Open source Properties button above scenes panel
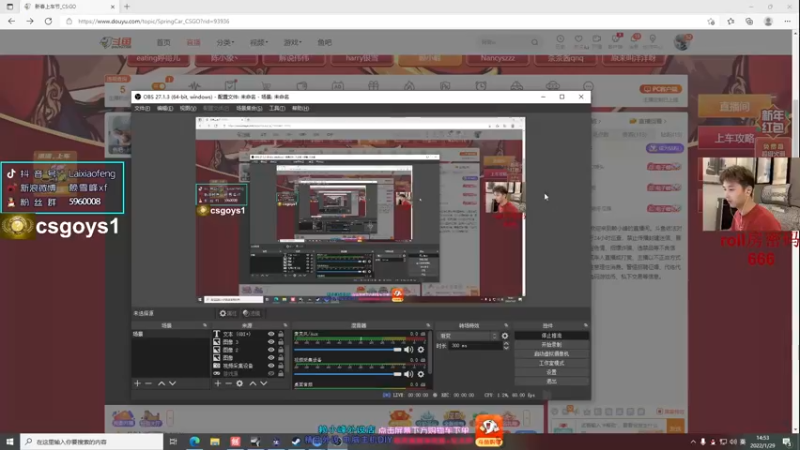 click(228, 313)
